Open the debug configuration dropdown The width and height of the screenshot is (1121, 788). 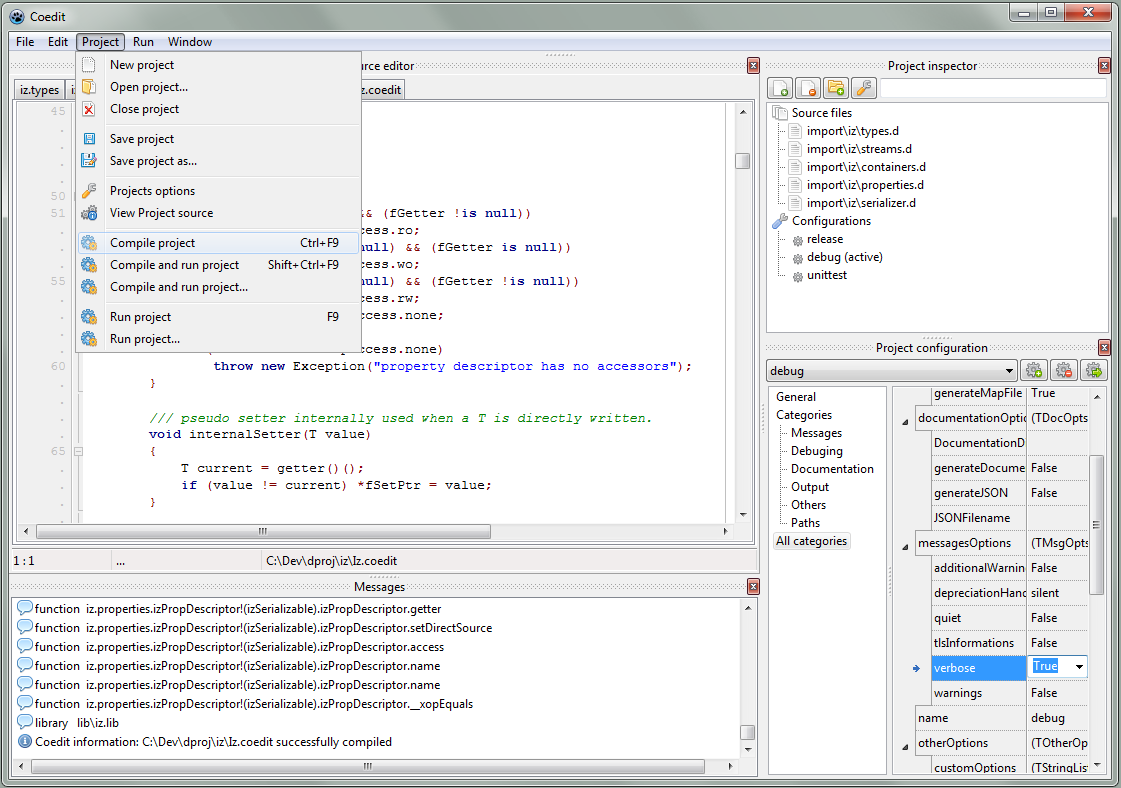pyautogui.click(x=1008, y=371)
